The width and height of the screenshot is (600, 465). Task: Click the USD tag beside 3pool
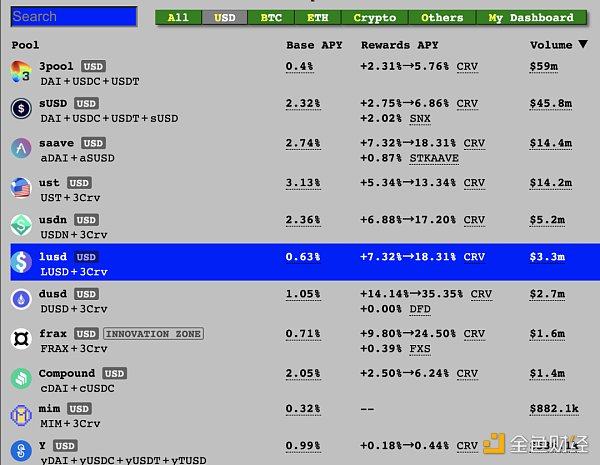(x=93, y=67)
